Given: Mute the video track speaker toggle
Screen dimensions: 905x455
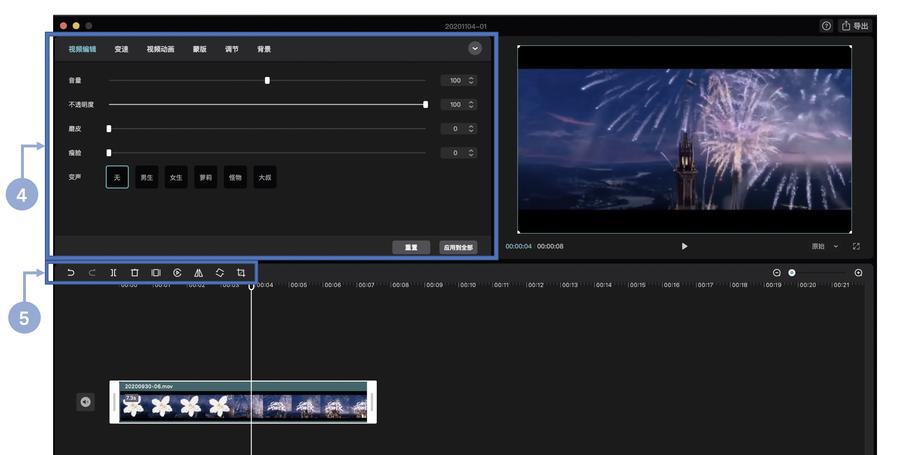Looking at the screenshot, I should 85,402.
